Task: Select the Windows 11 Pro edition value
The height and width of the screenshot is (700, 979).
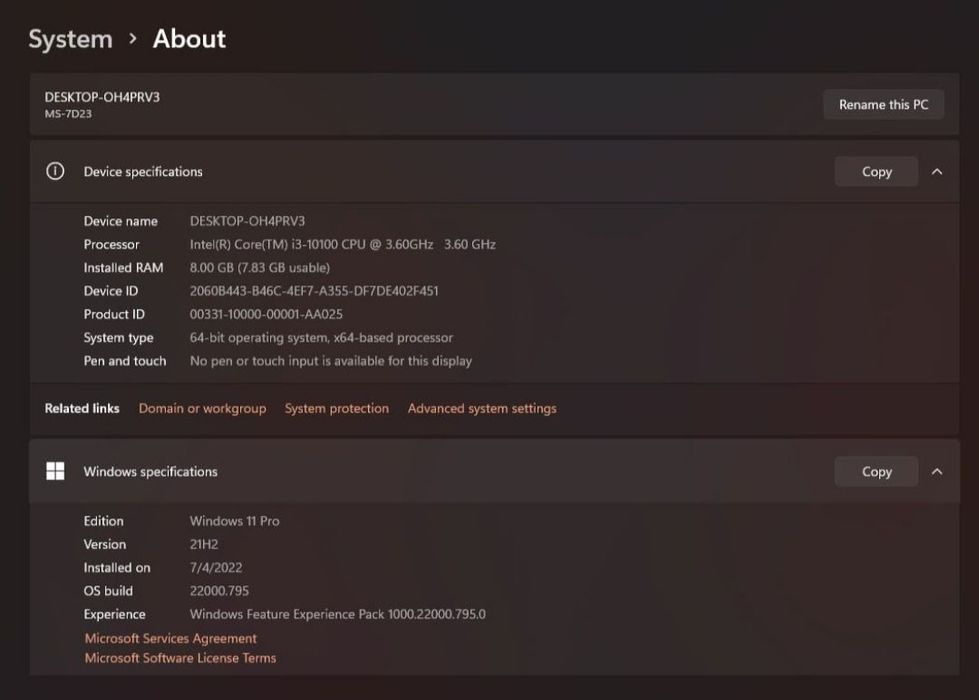Action: pos(235,521)
